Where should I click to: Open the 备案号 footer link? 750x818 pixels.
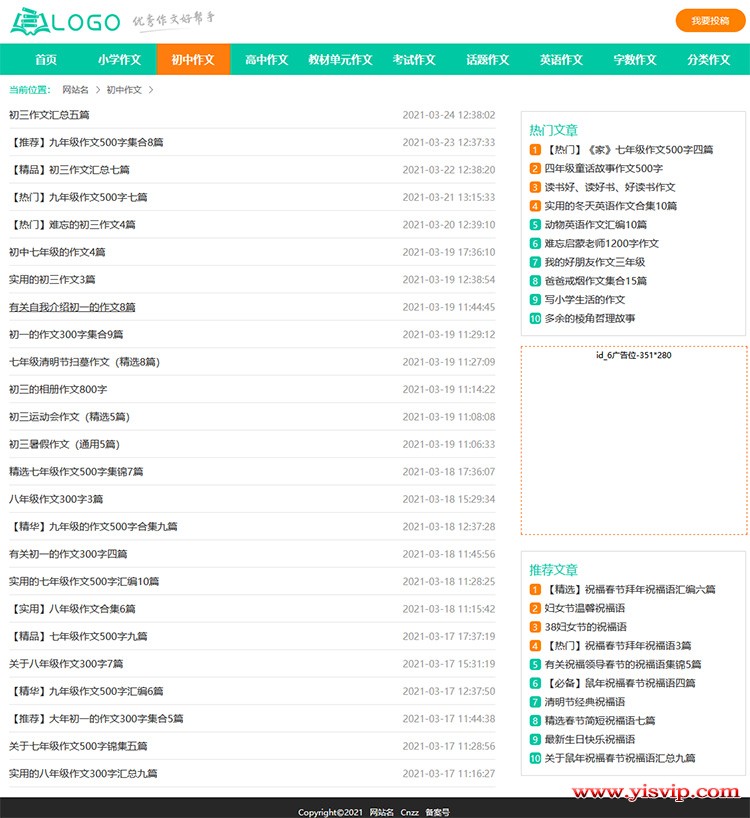click(x=437, y=812)
